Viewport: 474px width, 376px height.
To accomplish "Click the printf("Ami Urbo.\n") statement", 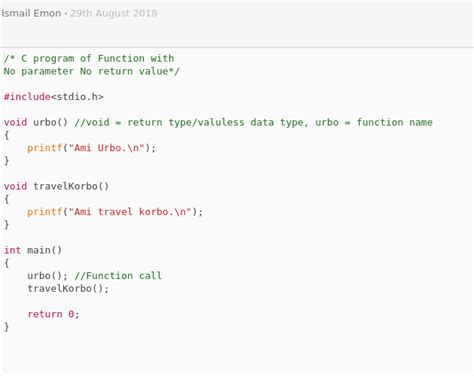I will [x=92, y=148].
